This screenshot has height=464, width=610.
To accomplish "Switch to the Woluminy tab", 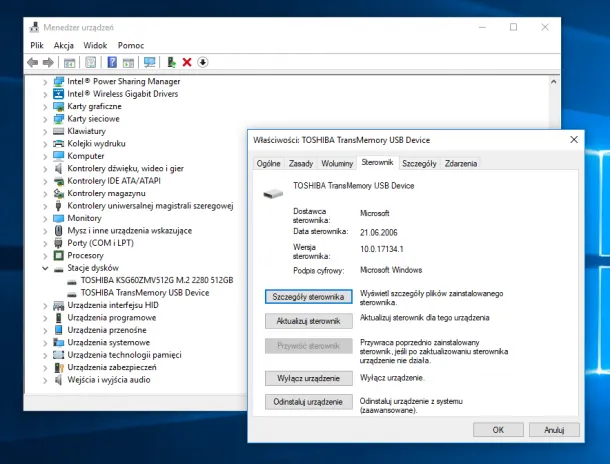I will click(x=337, y=163).
